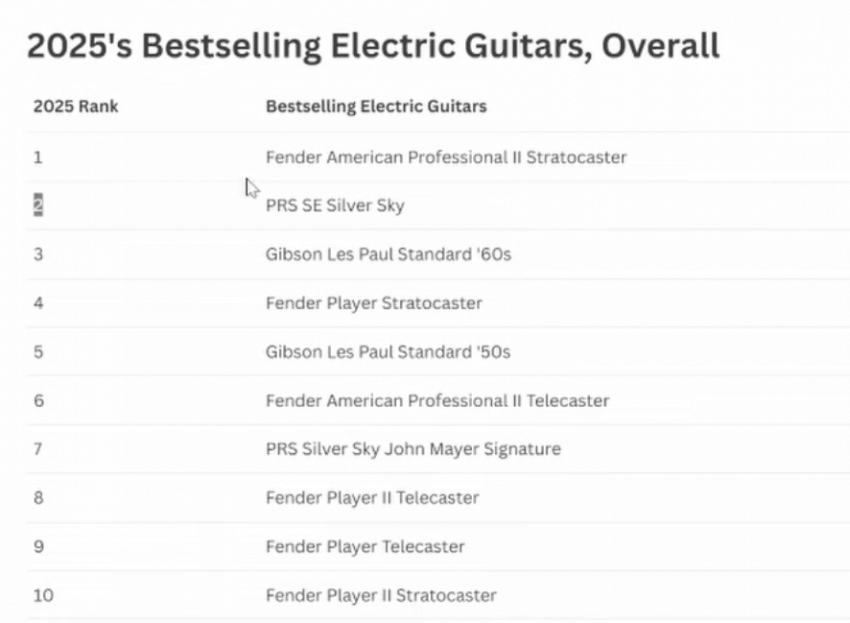Click the PRS SE Silver Sky entry
Viewport: 850px width, 623px height.
click(335, 206)
